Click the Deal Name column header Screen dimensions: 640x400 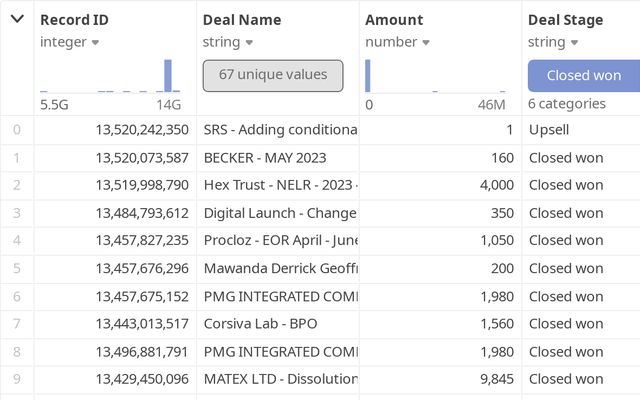tap(242, 19)
